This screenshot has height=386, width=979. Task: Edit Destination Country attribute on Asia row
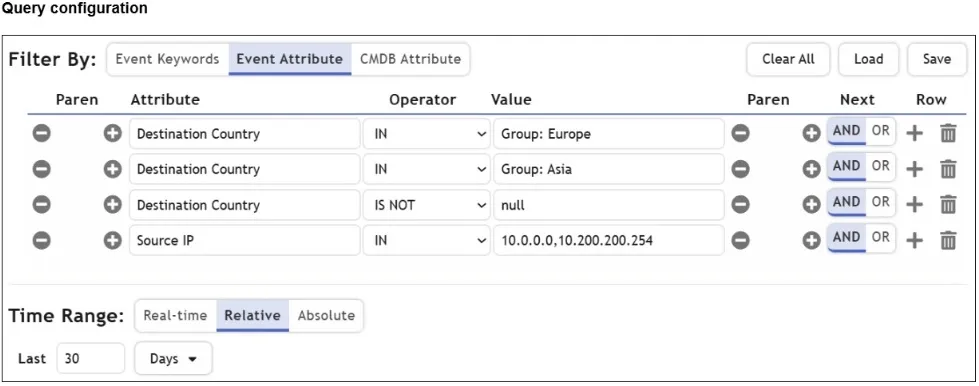(245, 169)
